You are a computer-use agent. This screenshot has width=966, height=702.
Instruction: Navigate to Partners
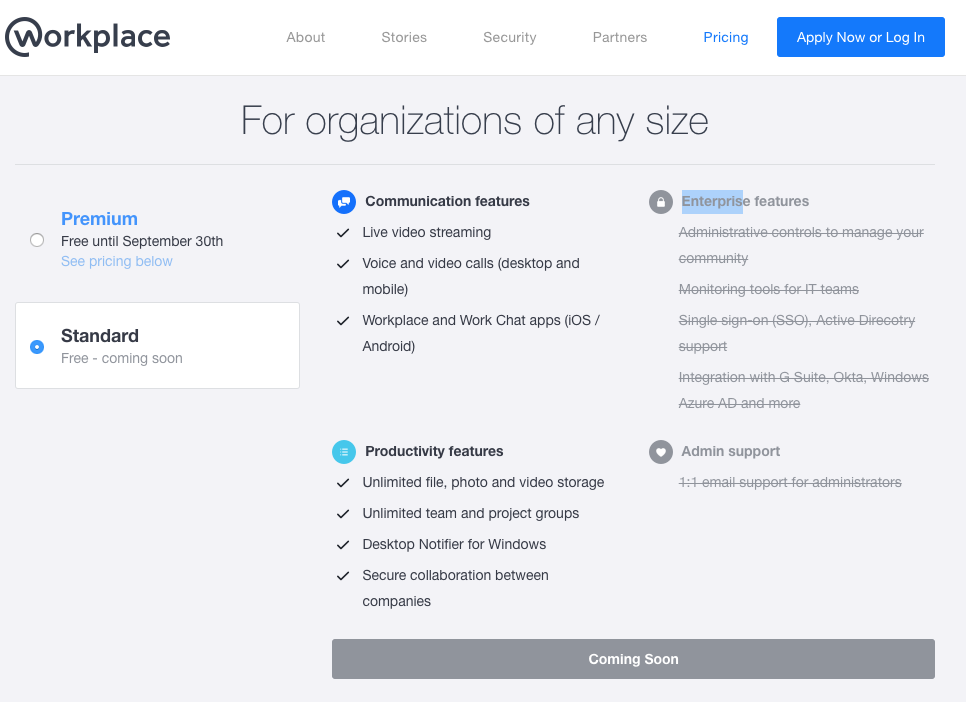[x=620, y=37]
